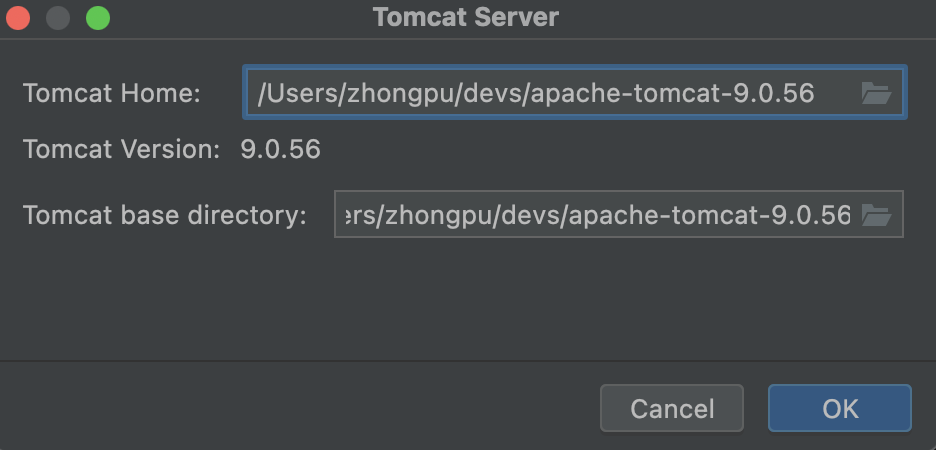The image size is (936, 450).
Task: Confirm the Tomcat settings with OK
Action: pos(839,408)
